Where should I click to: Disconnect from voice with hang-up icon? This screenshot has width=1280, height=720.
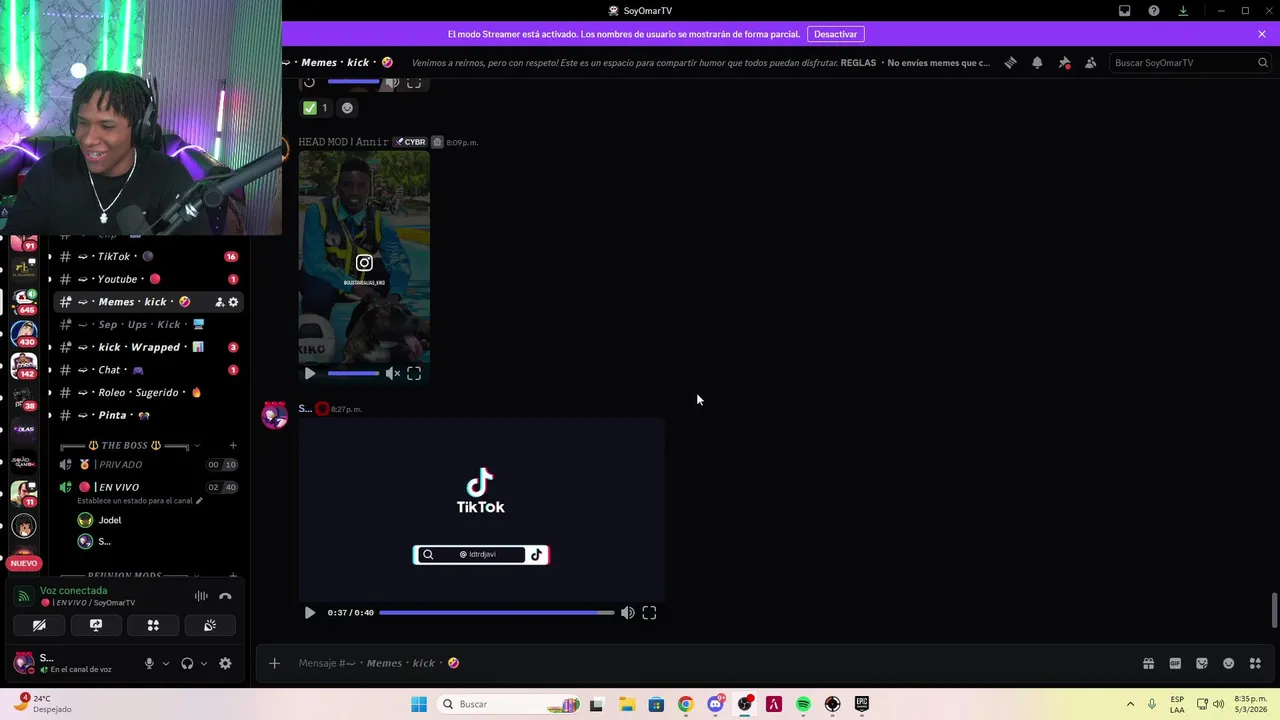[225, 596]
